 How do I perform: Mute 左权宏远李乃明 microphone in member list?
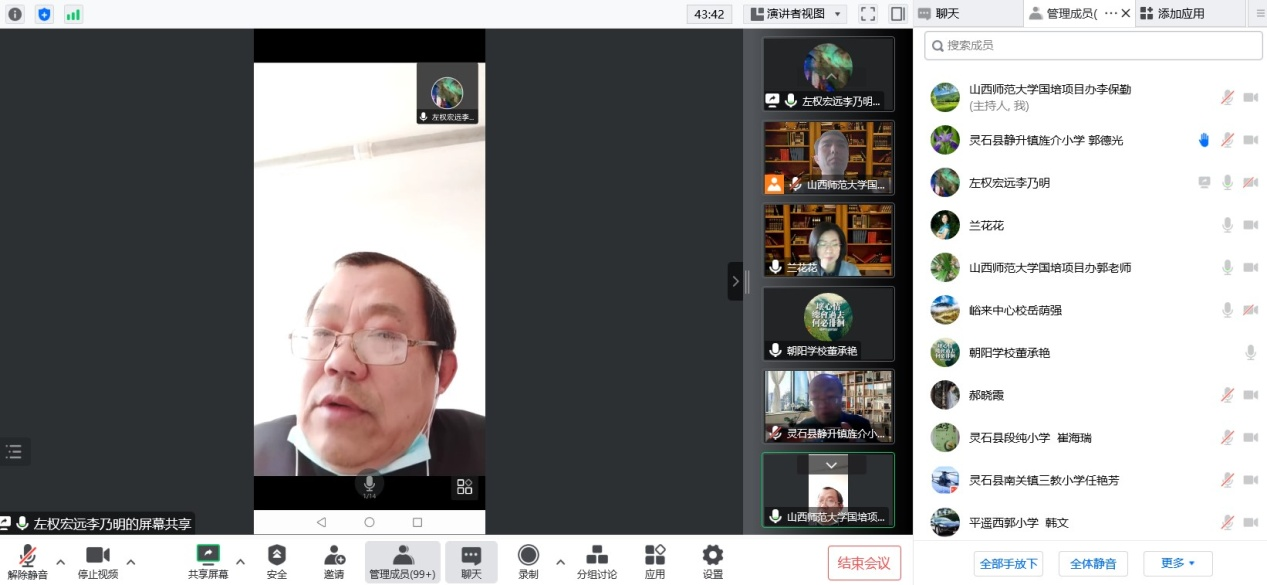1227,182
